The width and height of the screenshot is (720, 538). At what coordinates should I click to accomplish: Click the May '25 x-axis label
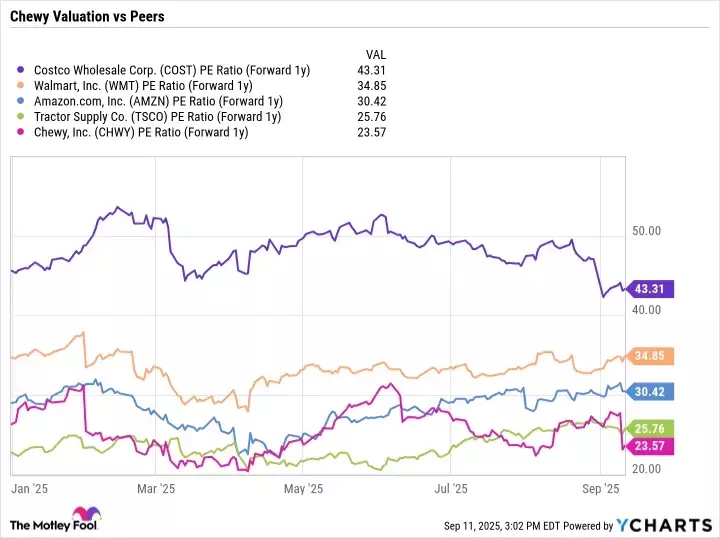coord(304,490)
